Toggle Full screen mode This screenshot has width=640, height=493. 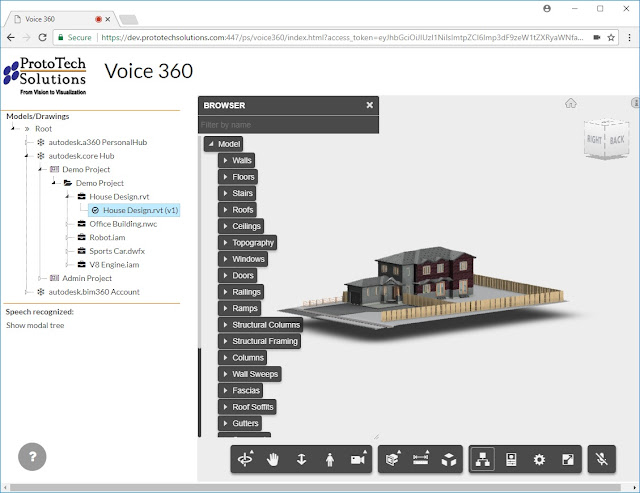tap(568, 460)
